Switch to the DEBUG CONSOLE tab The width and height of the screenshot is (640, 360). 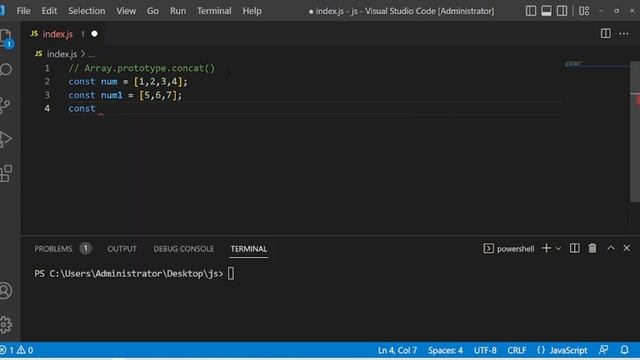[184, 249]
